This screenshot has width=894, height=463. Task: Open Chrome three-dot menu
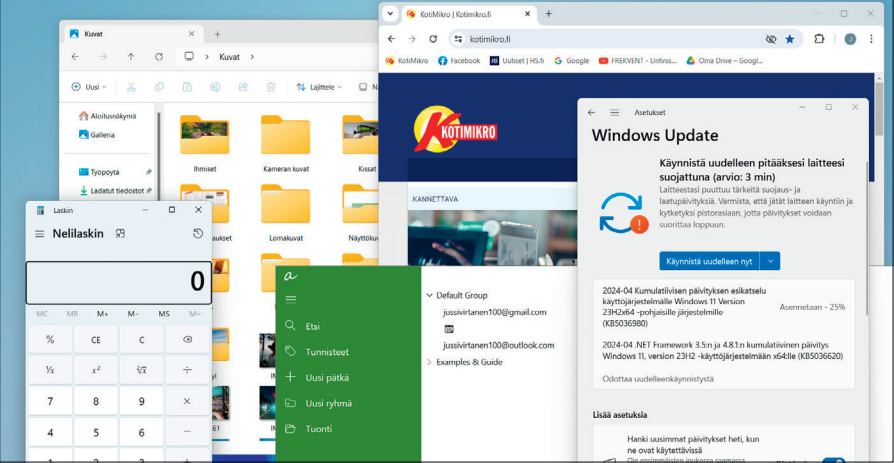pos(871,39)
